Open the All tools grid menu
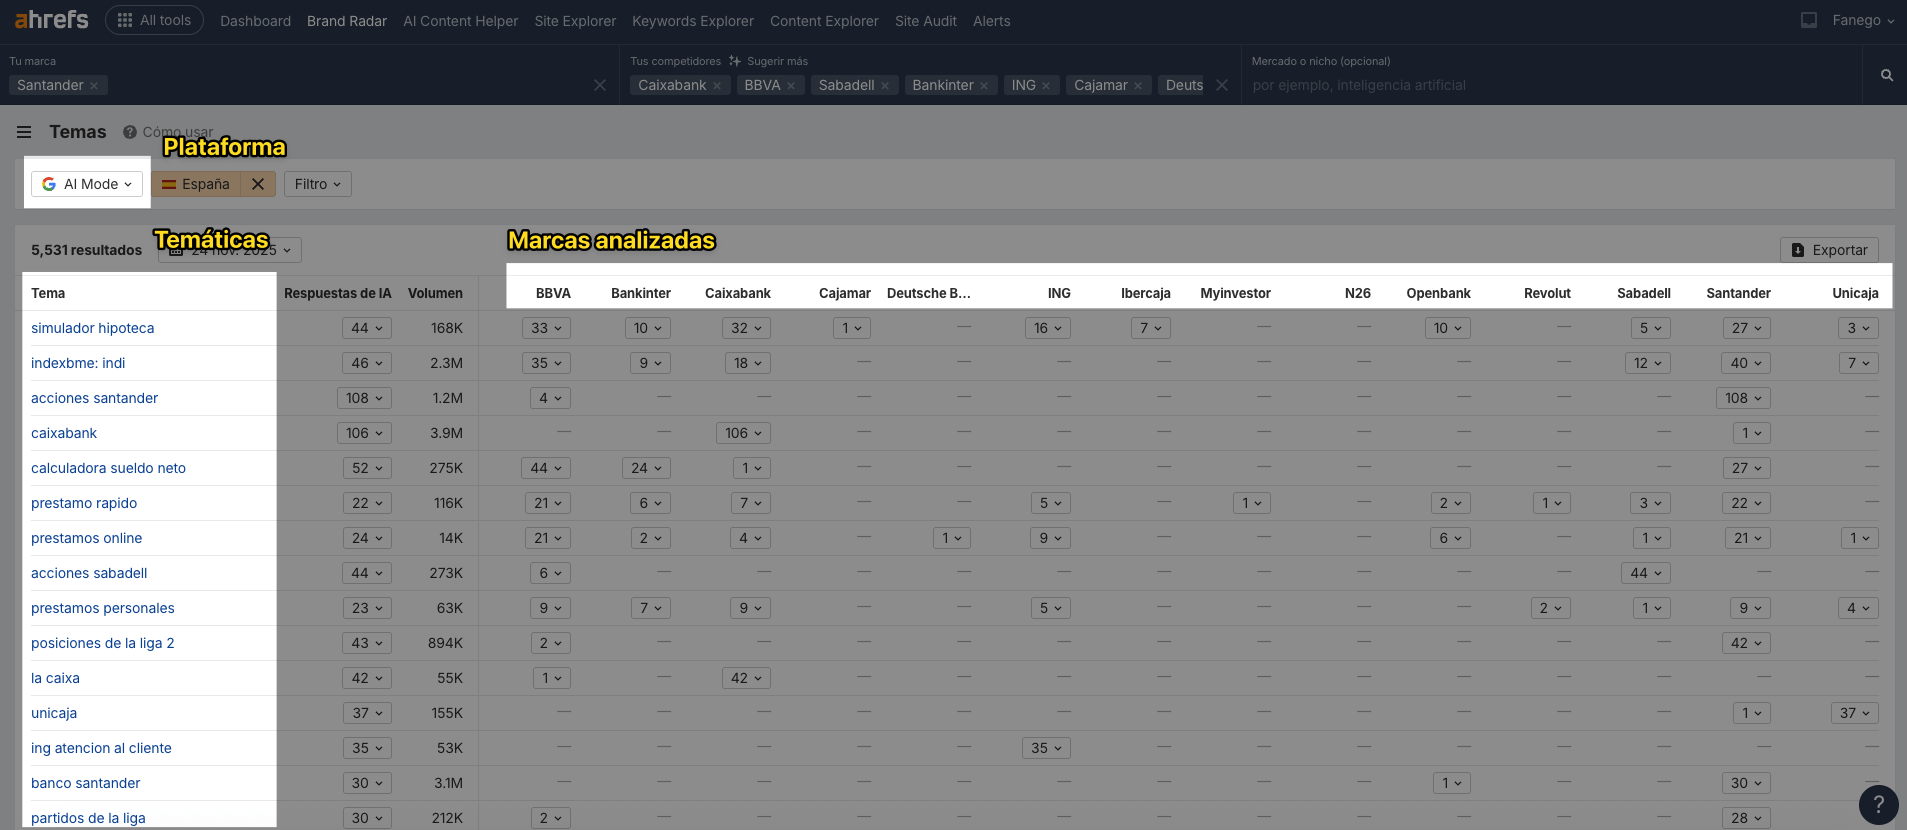Screen dimensions: 1907x830 154,20
